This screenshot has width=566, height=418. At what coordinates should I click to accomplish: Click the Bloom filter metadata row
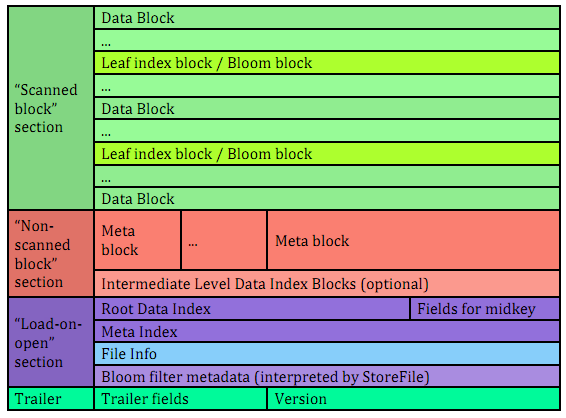click(327, 376)
